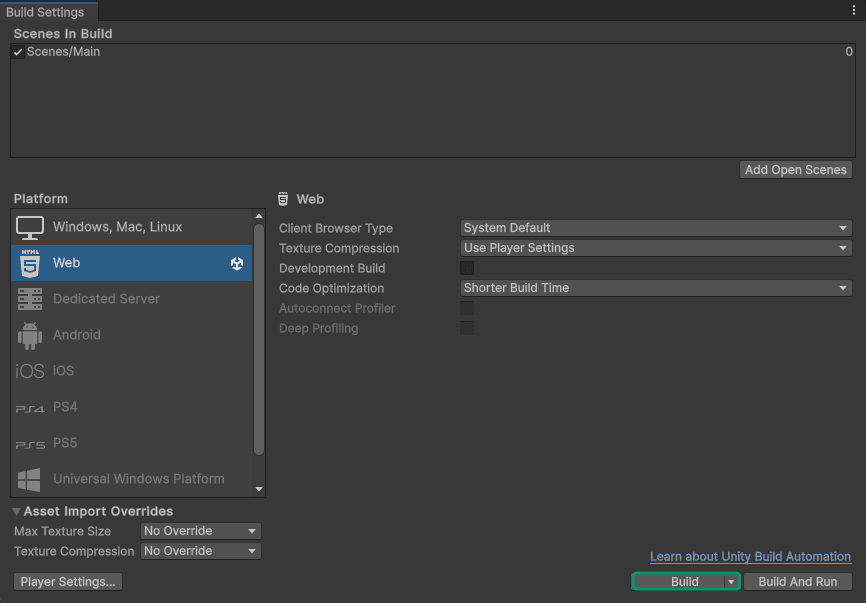866x603 pixels.
Task: Select the Android platform icon
Action: [29, 335]
